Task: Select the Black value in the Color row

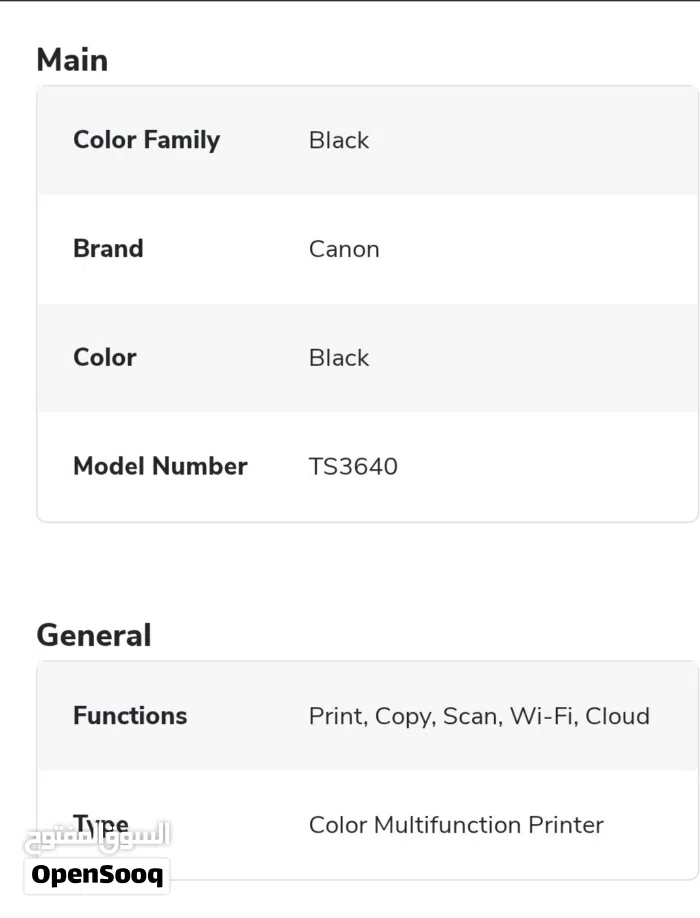Action: [x=339, y=358]
